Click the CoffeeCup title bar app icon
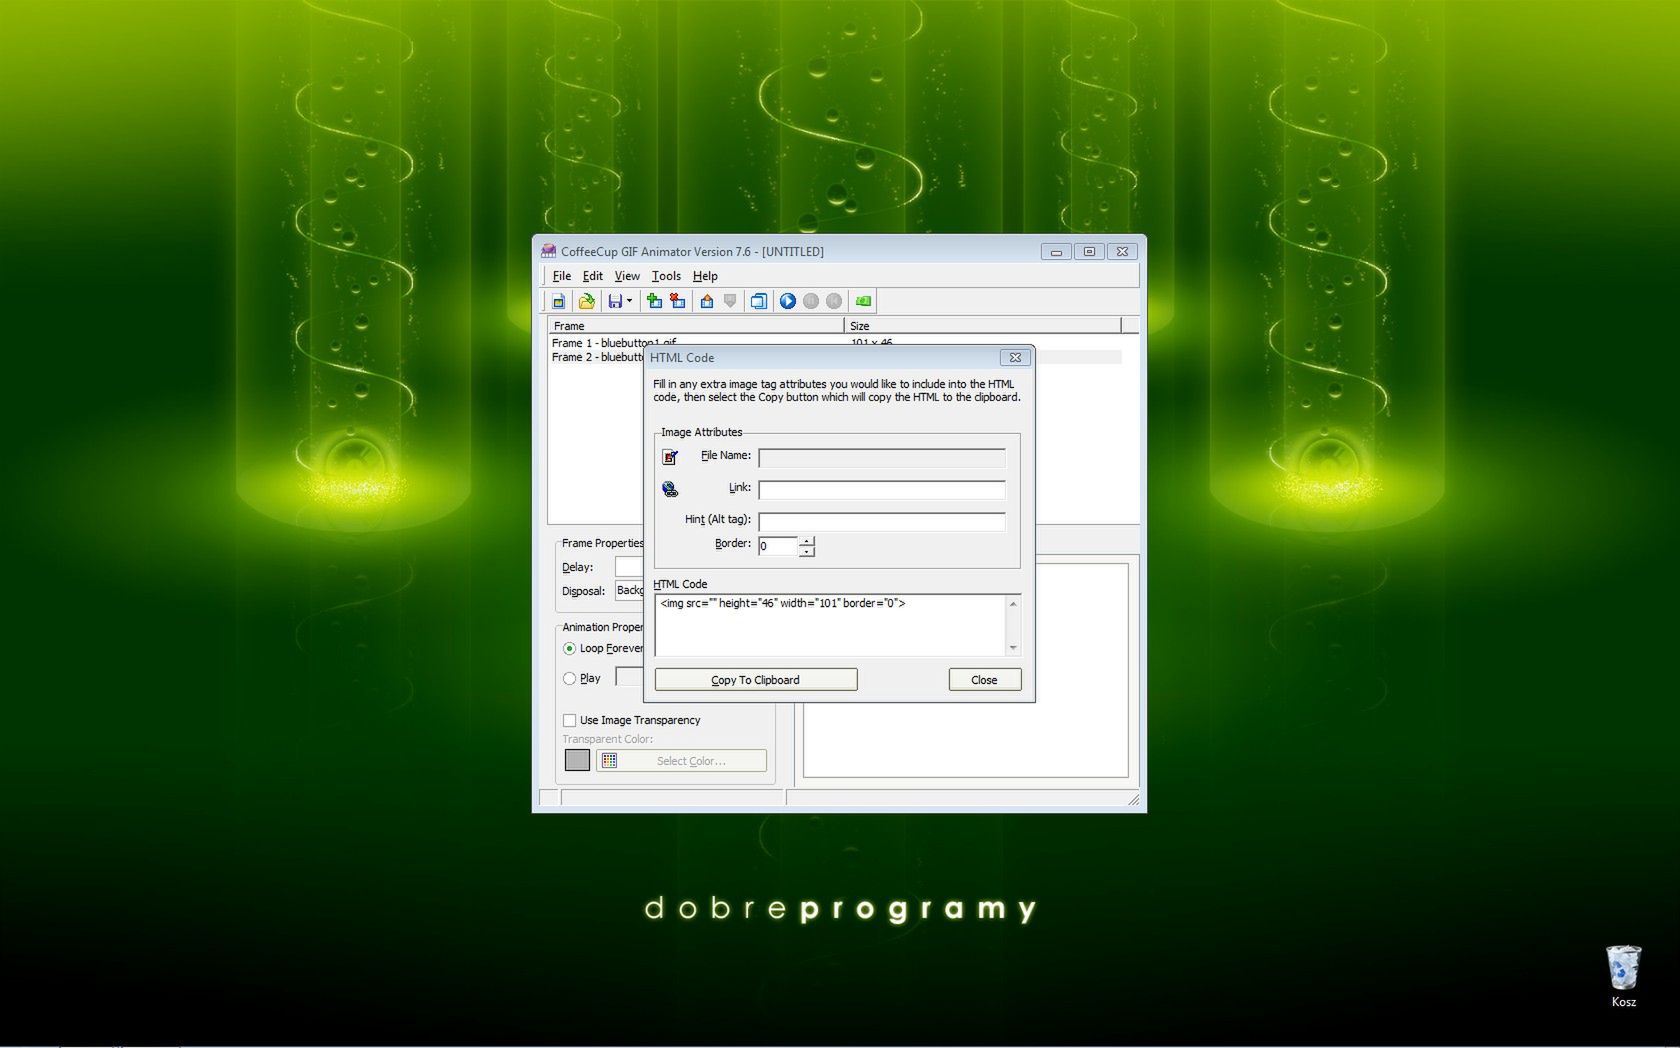 548,251
